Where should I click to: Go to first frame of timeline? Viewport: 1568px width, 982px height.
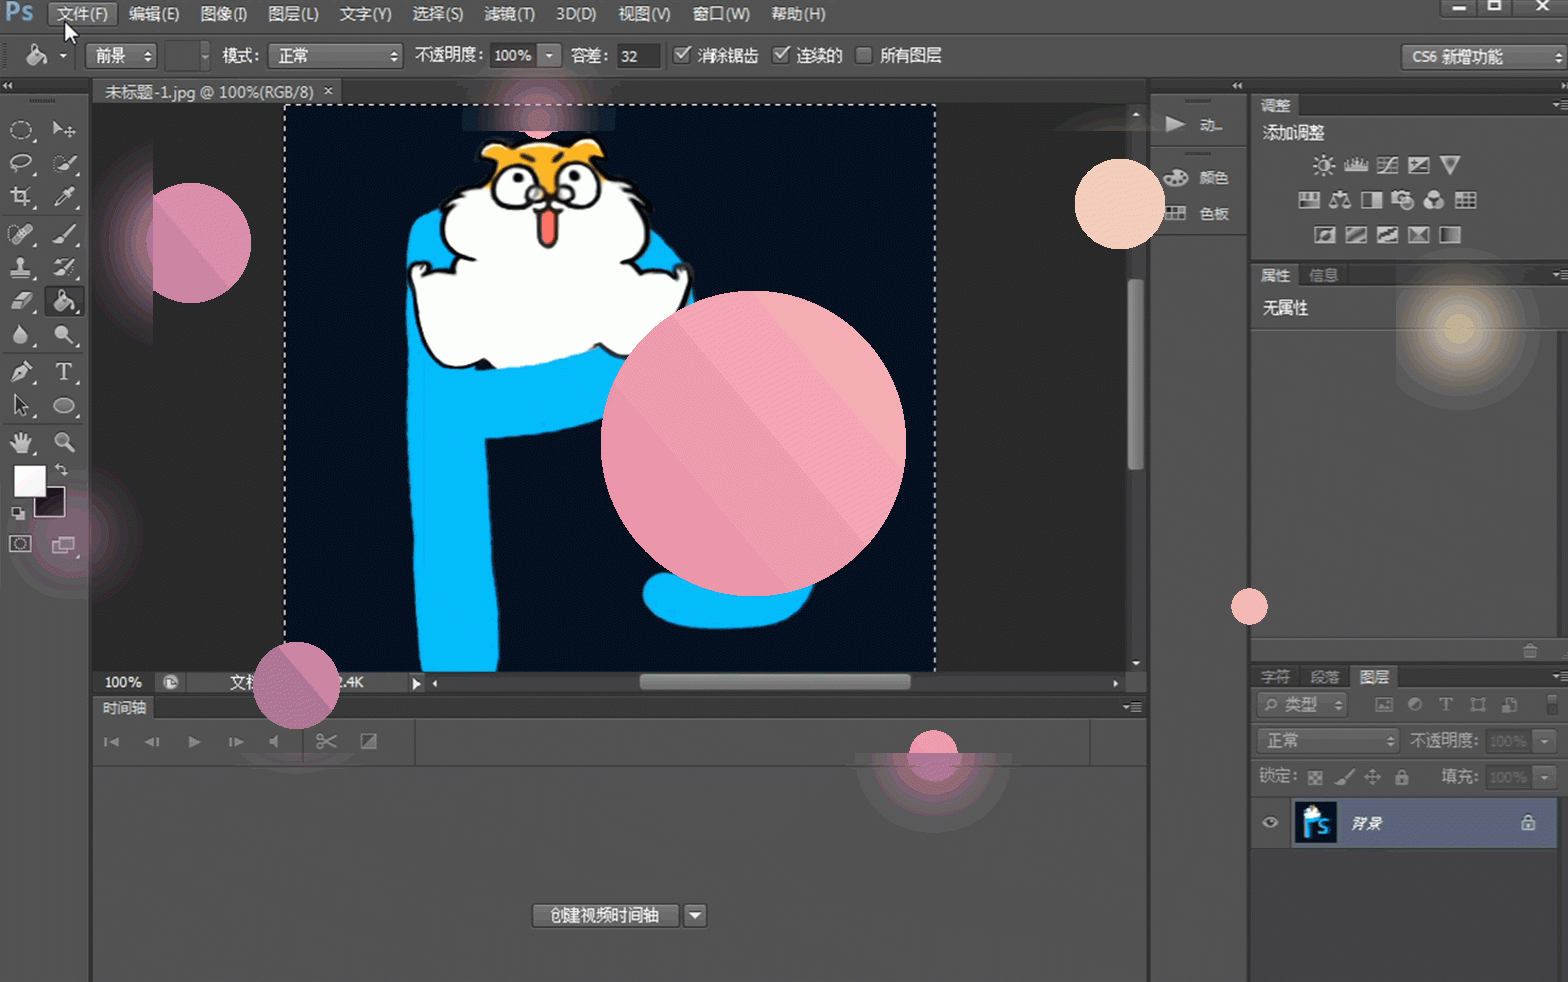(111, 741)
